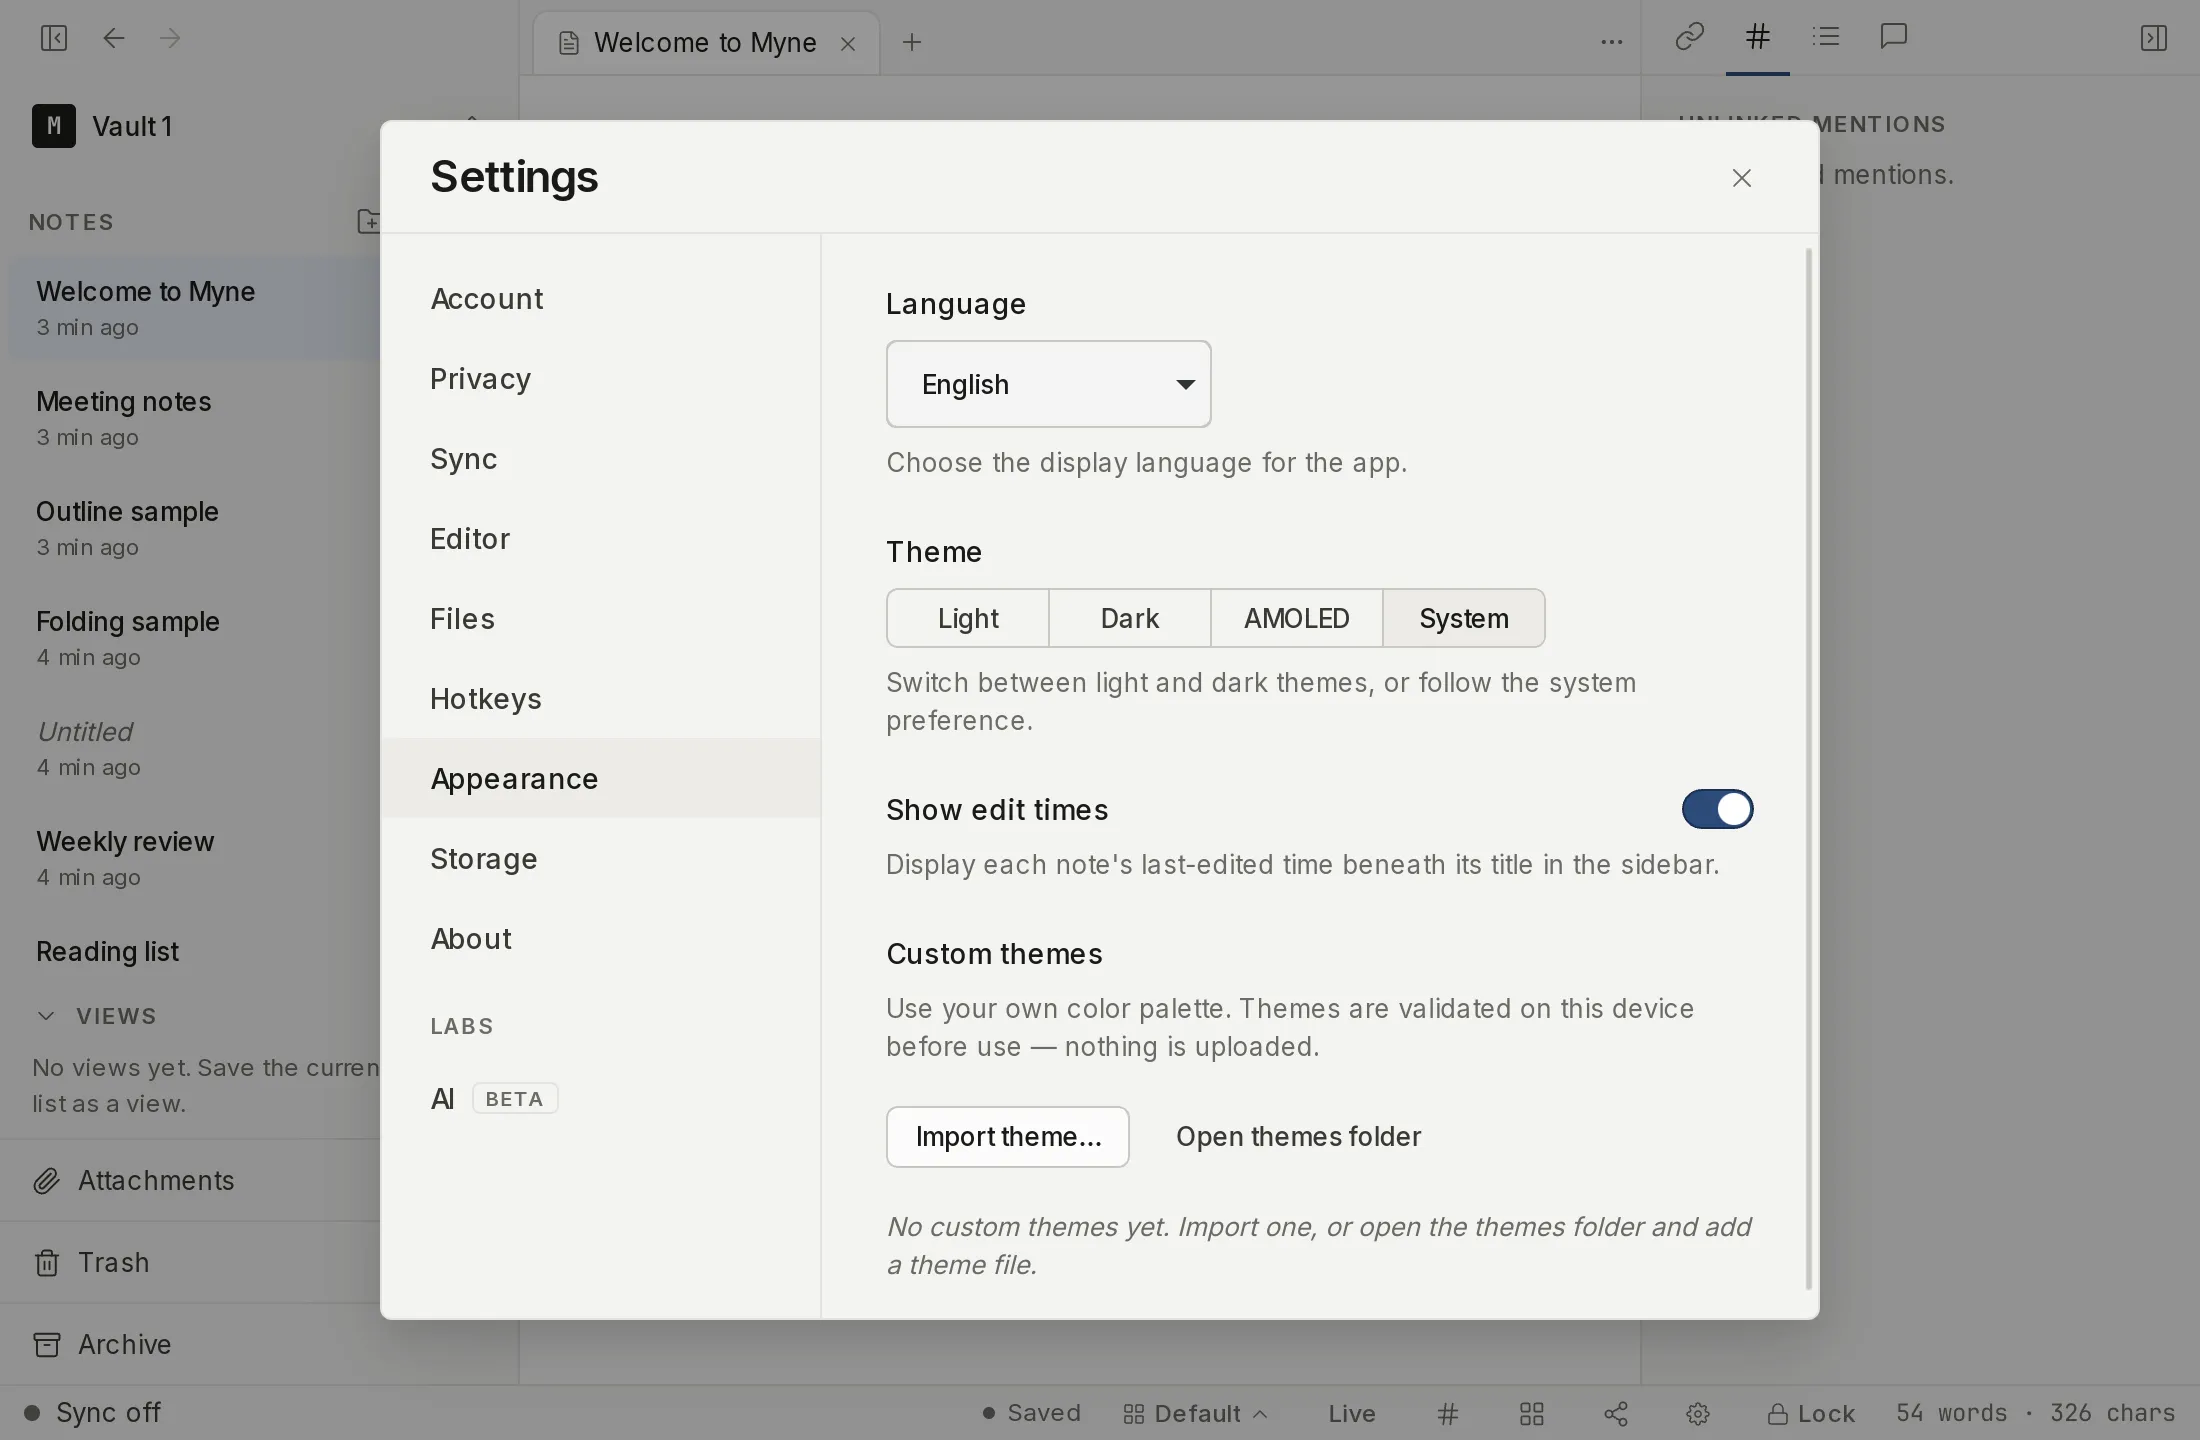Image resolution: width=2200 pixels, height=1440 pixels.
Task: Toggle Show edit times switch
Action: coord(1718,809)
